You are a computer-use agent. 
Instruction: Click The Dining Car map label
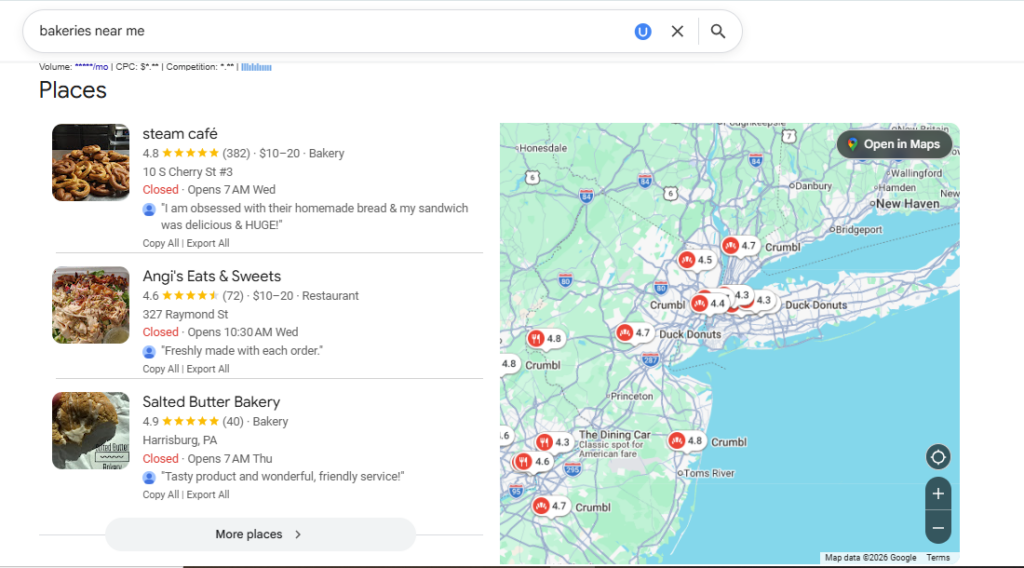(615, 435)
